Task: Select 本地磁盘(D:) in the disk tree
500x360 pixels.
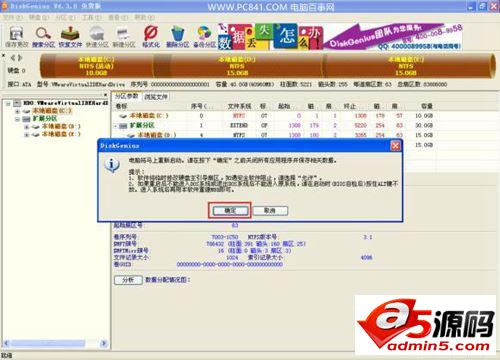Action: tap(61, 127)
